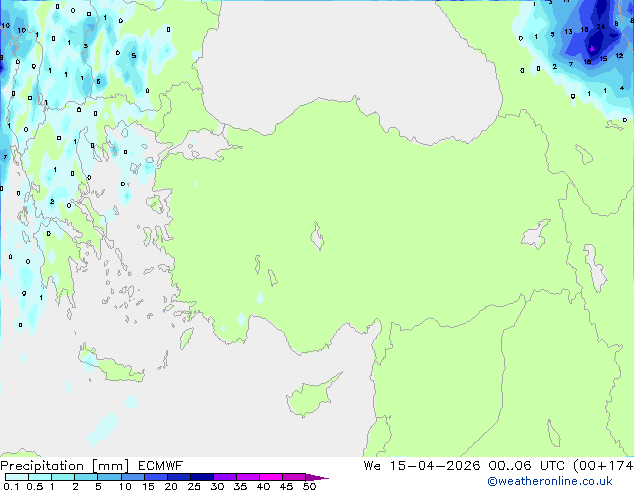
Task: Click the legend scale label '0.1'
Action: pos(11,486)
